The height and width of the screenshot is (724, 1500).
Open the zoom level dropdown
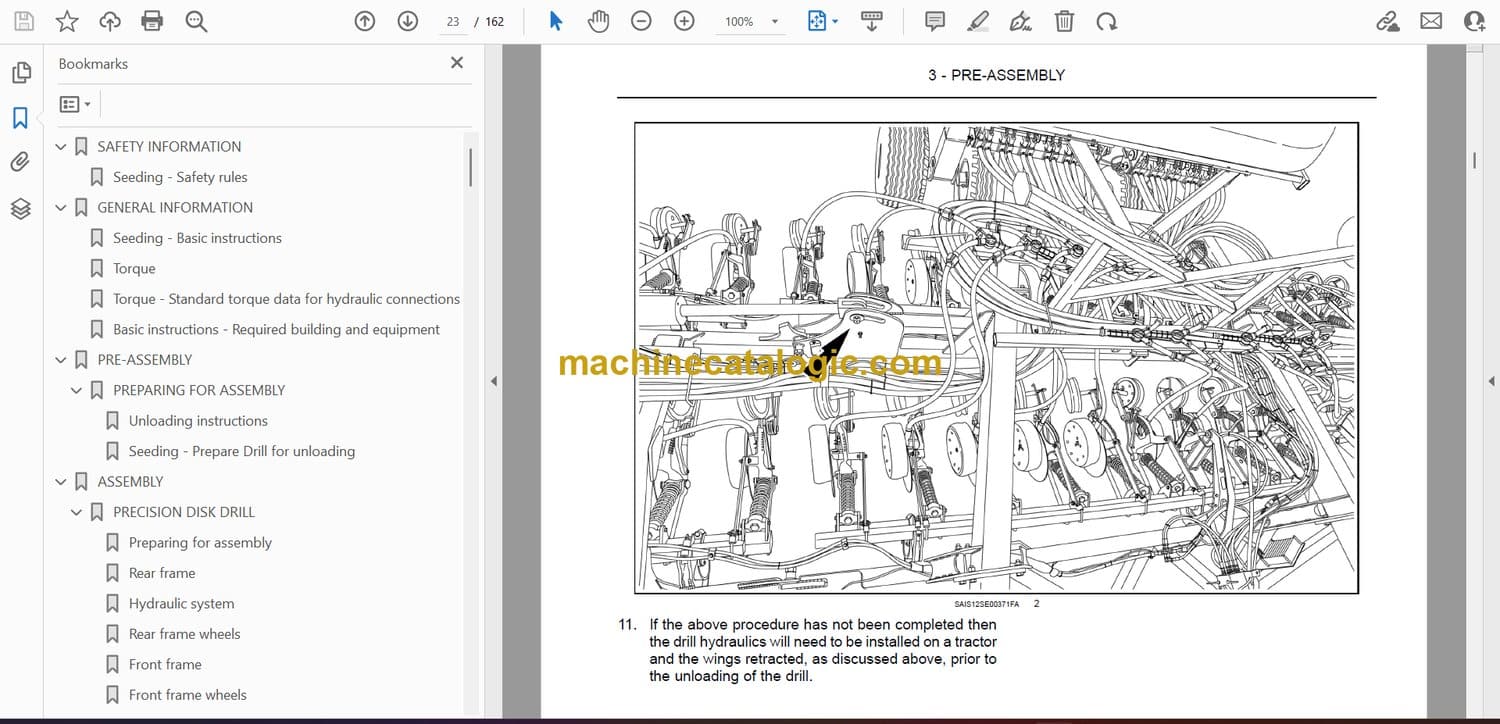point(774,22)
